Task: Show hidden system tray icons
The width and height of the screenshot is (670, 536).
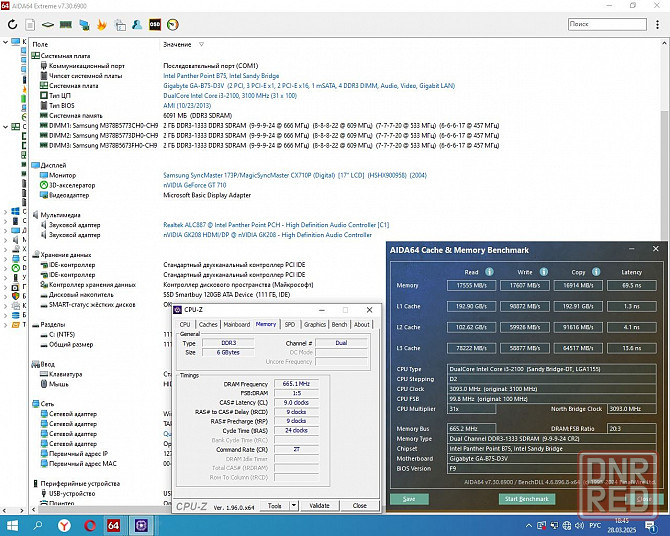Action: click(x=529, y=525)
